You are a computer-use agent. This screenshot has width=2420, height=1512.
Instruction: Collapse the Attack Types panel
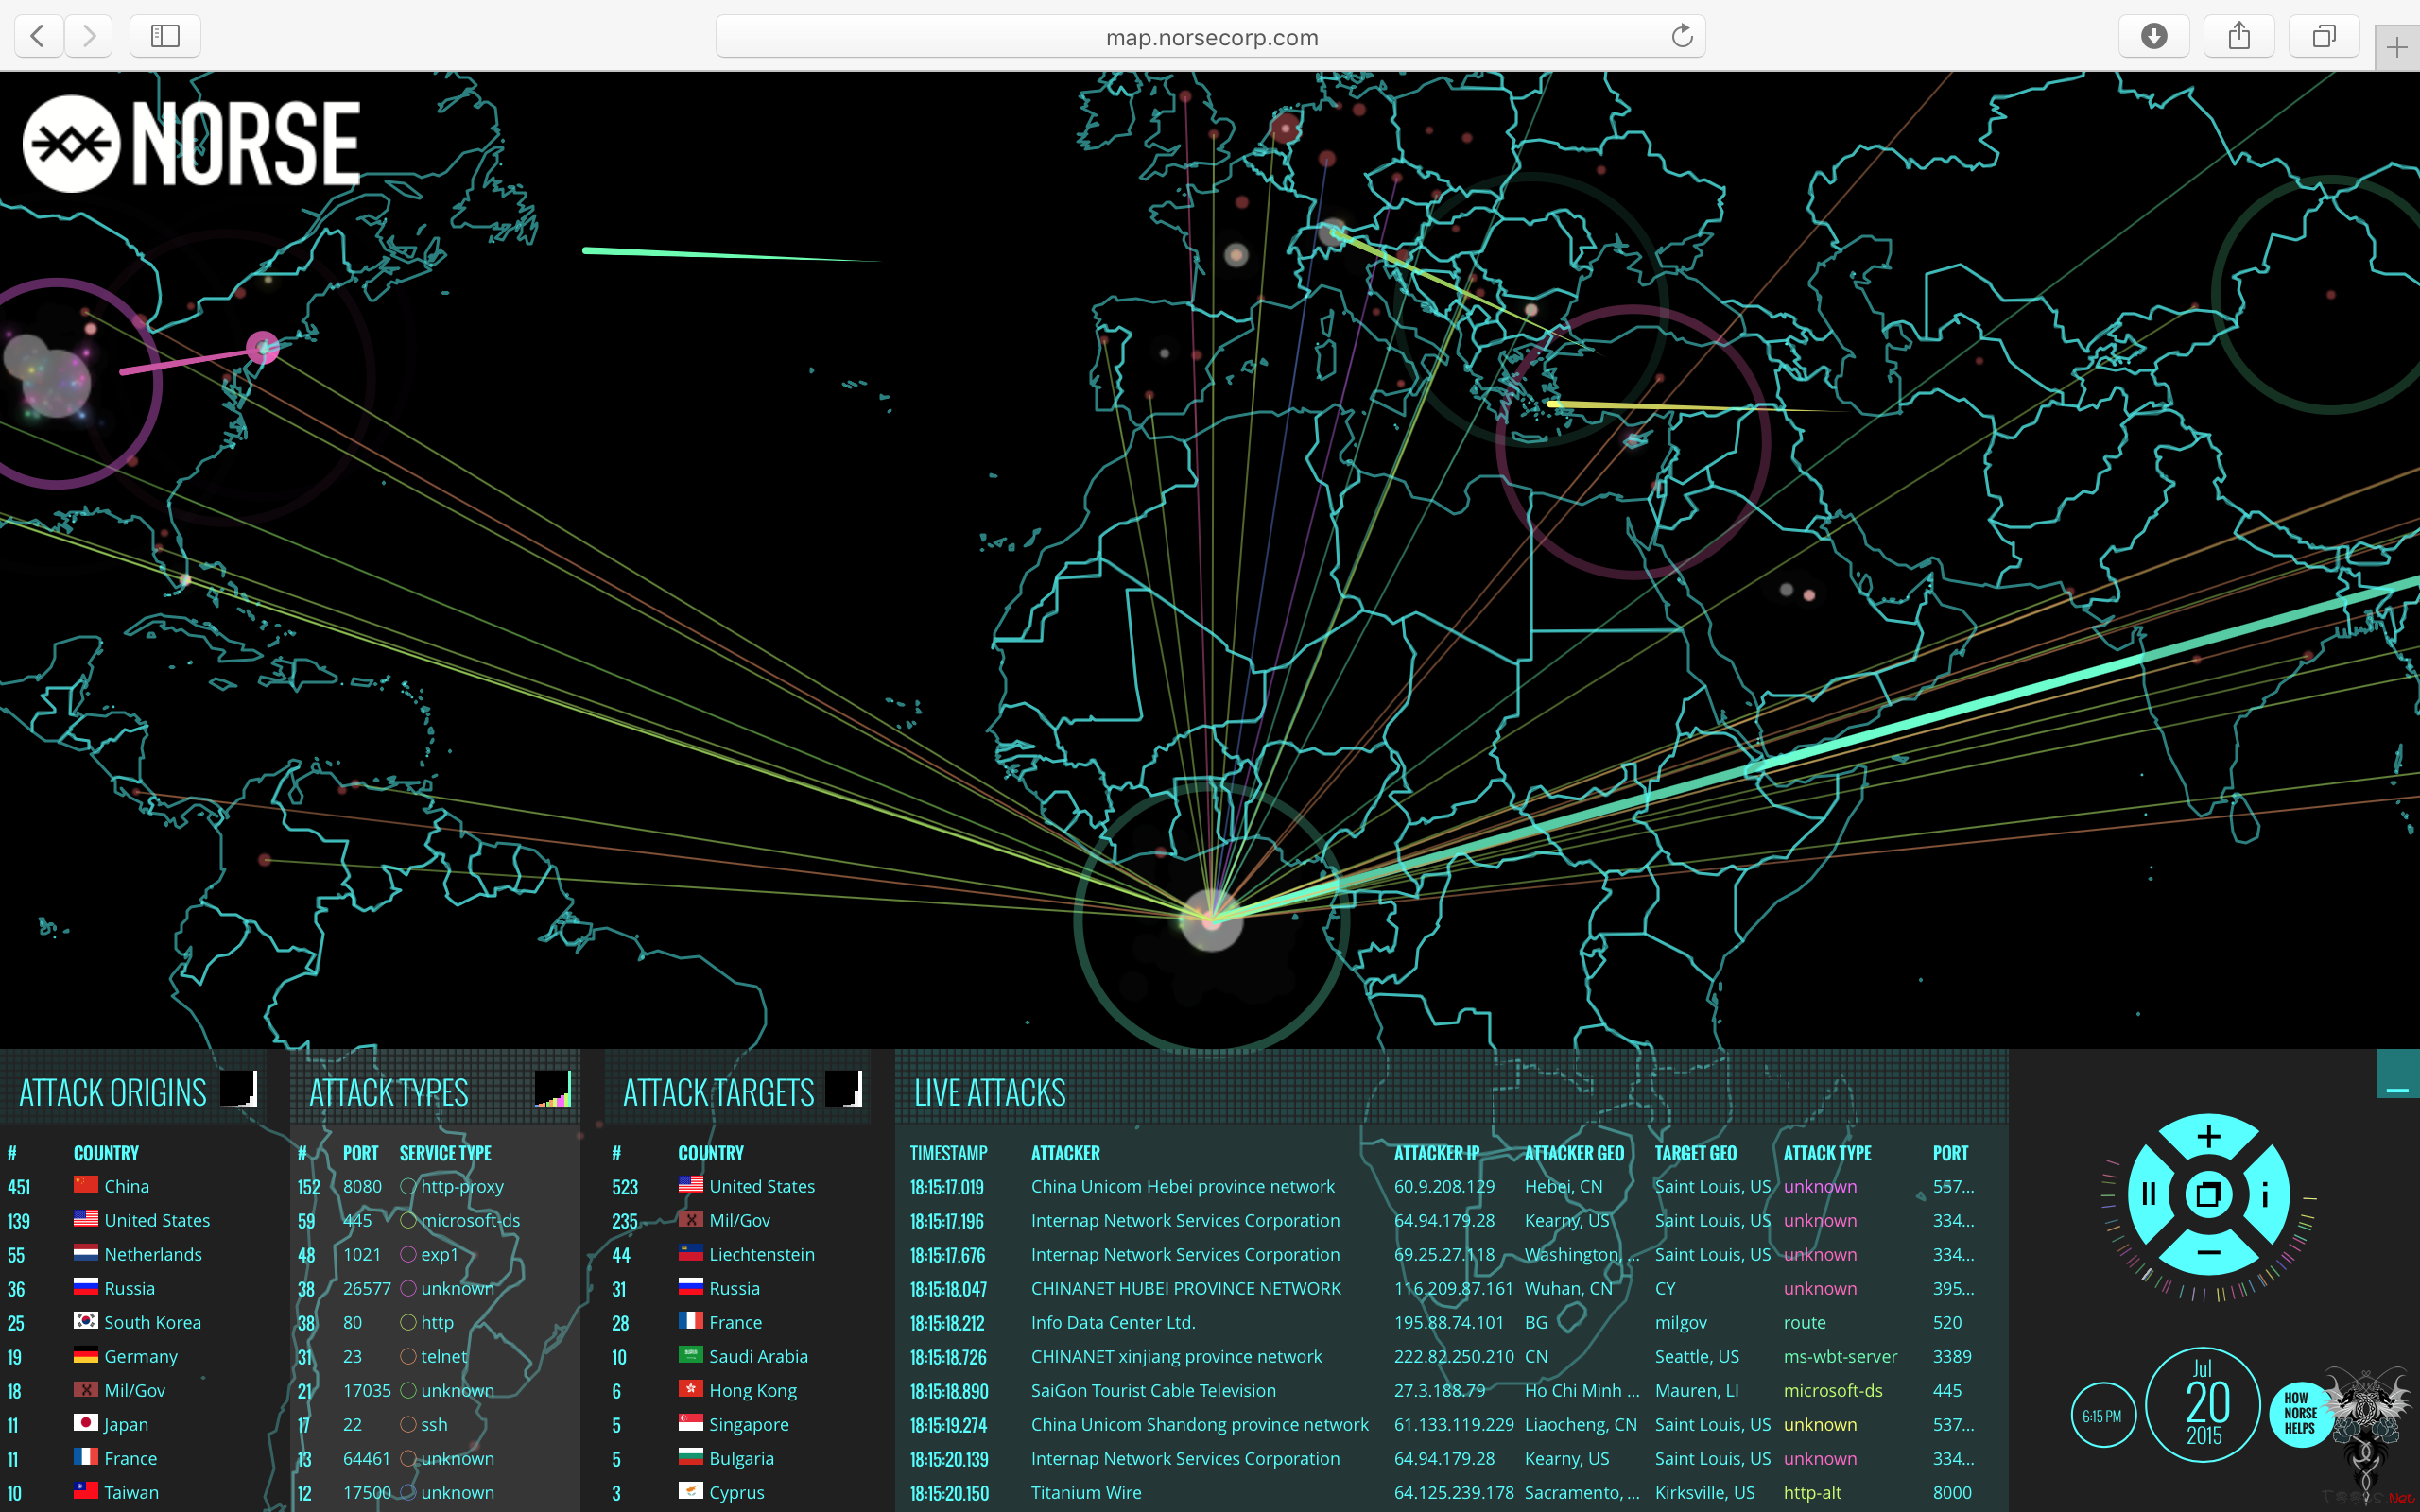pos(553,1089)
